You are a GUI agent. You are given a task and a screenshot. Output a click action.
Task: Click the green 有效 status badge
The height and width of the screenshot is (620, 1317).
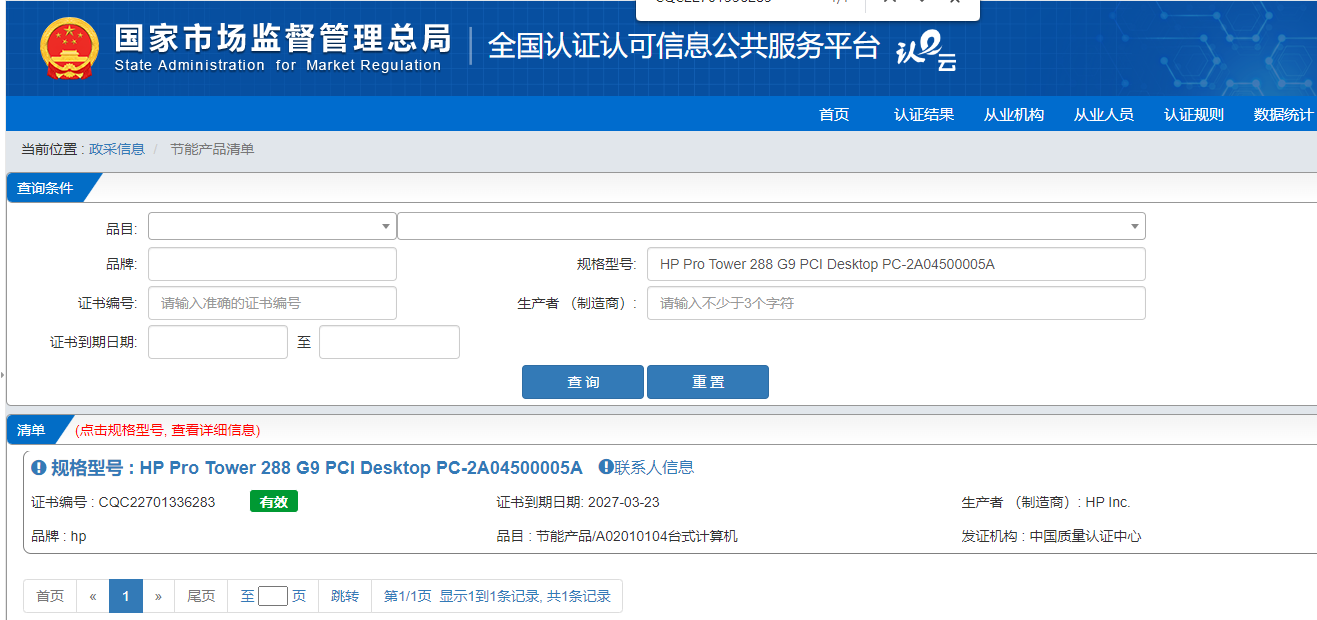pos(274,502)
